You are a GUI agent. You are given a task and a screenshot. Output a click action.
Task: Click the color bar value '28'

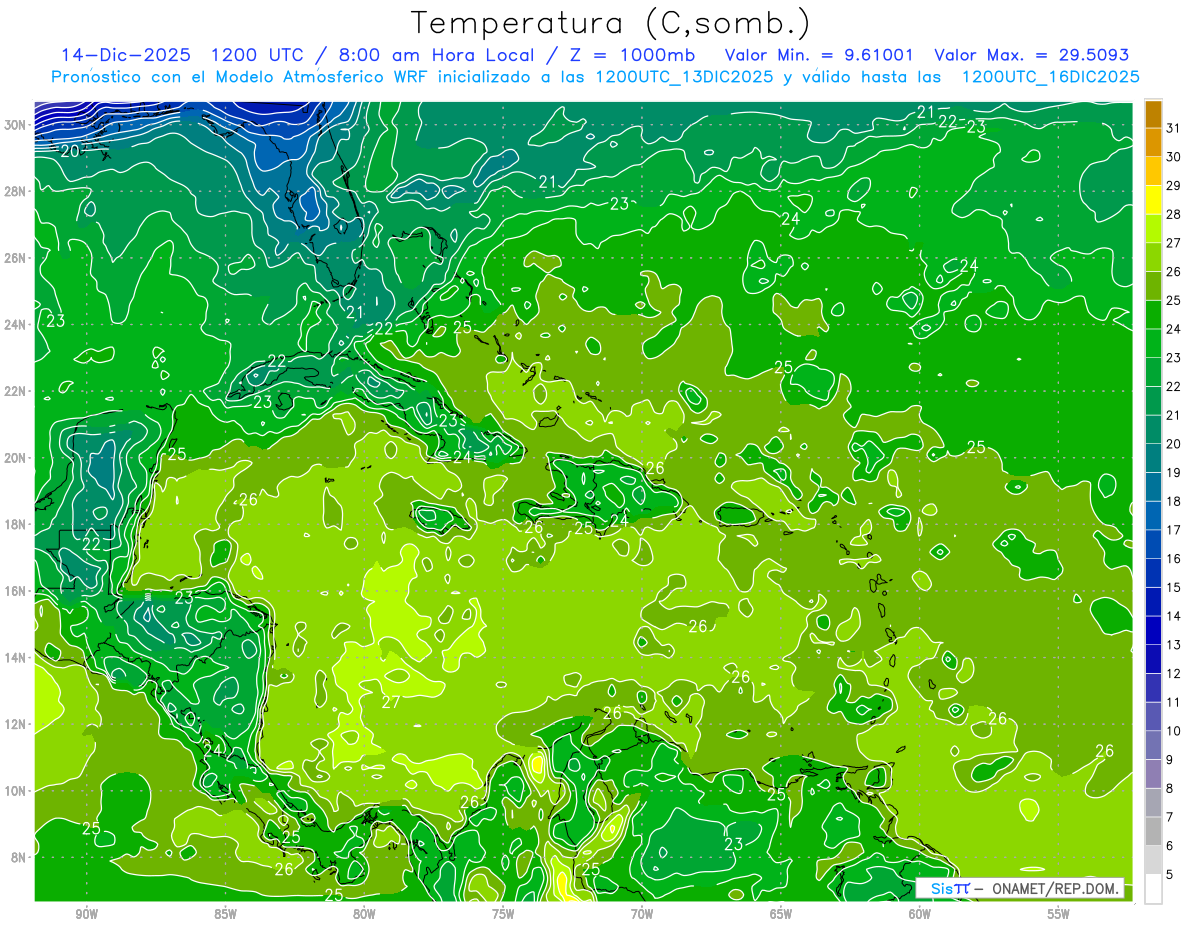[1174, 214]
